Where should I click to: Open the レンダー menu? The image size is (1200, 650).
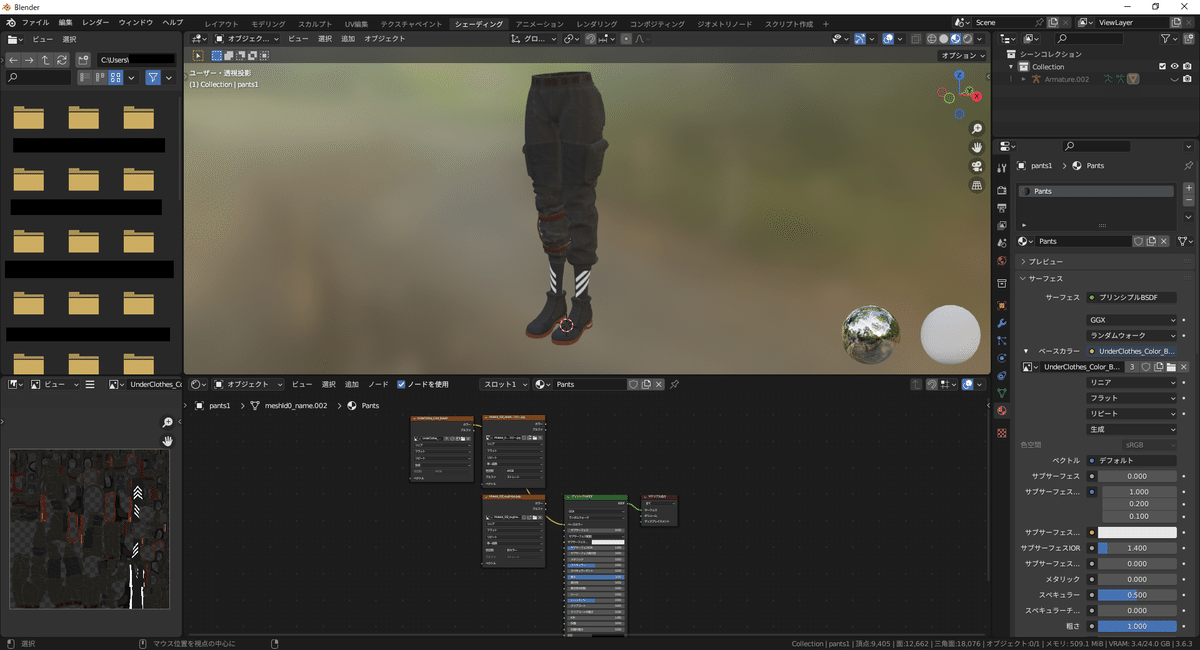coord(96,22)
